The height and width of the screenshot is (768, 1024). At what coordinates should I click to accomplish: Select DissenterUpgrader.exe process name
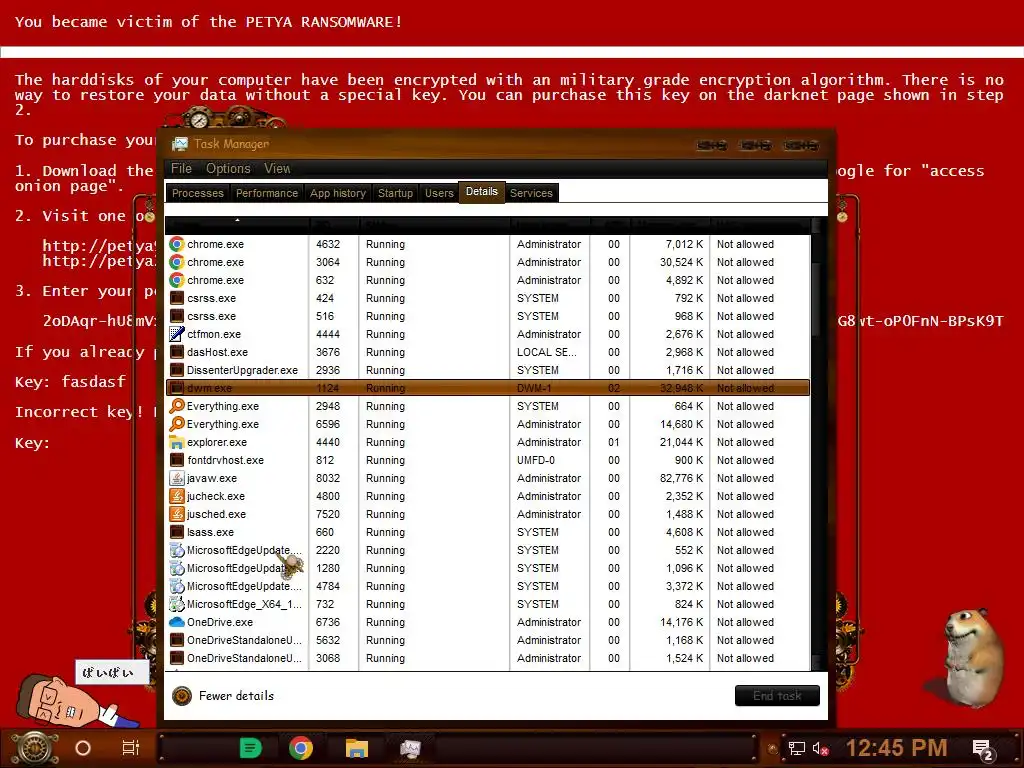[x=242, y=370]
